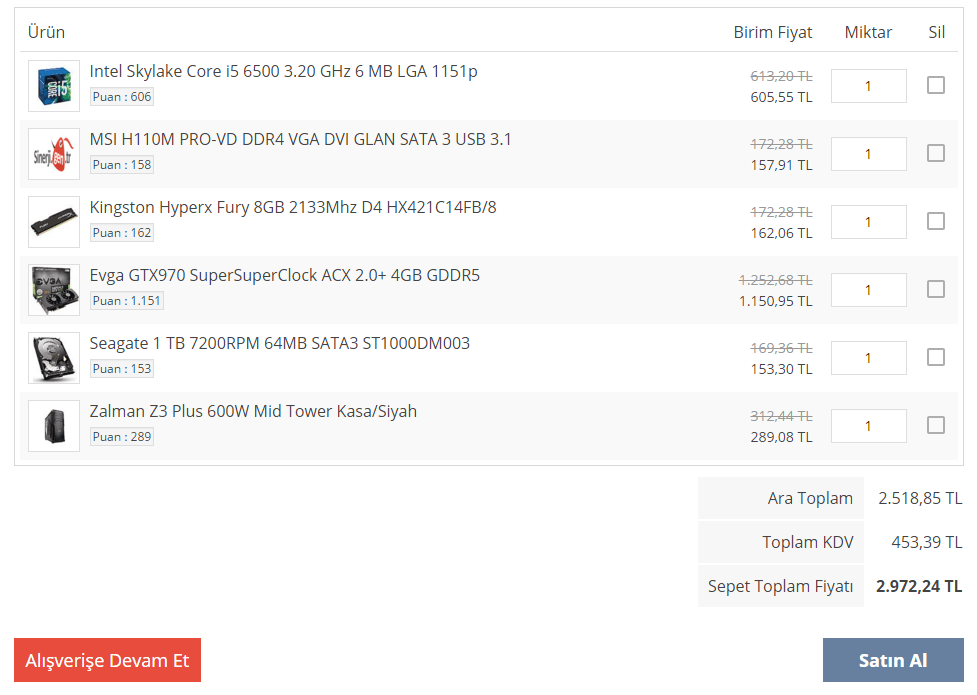
Task: Click the 162,06 TL discounted price
Action: pos(781,233)
